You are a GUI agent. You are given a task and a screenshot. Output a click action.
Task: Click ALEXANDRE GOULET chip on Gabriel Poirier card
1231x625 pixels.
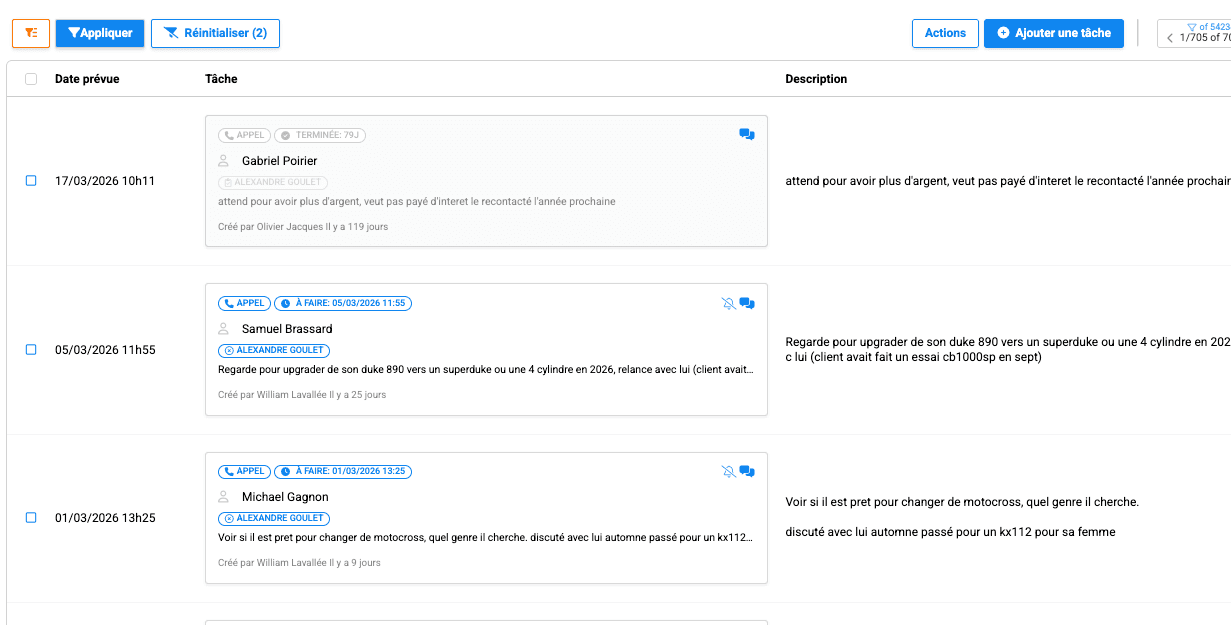[273, 182]
